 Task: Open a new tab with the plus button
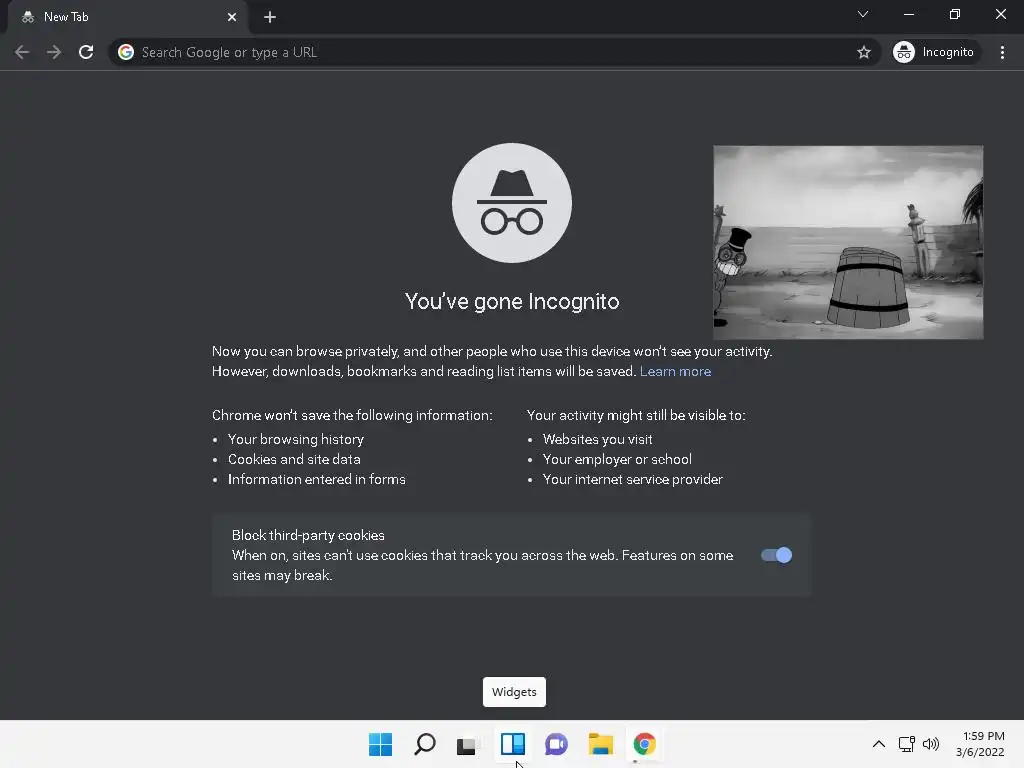tap(270, 17)
